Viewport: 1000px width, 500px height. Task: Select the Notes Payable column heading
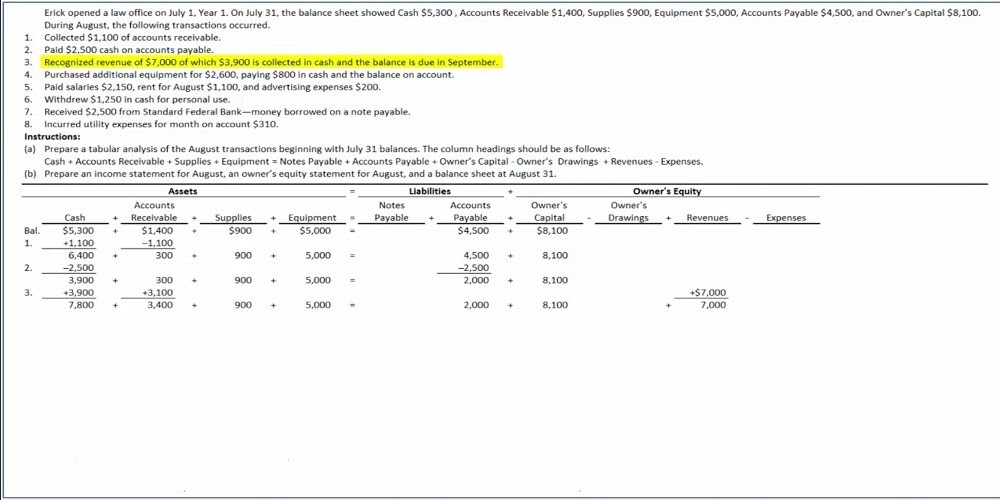pos(391,212)
